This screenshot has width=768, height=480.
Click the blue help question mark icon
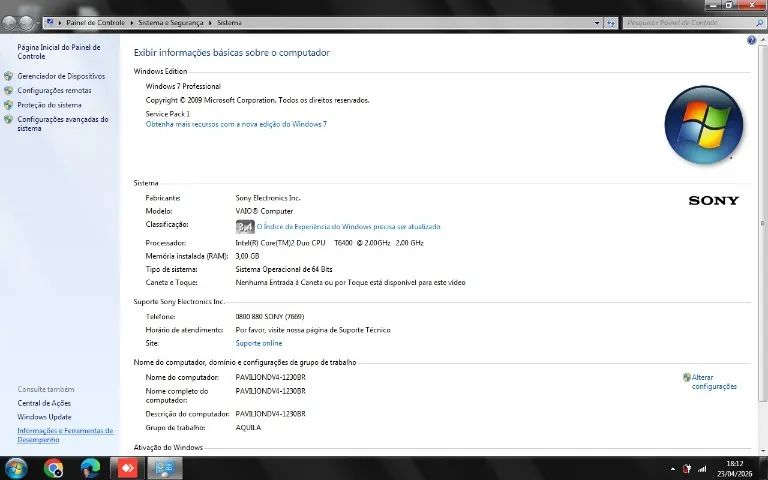pos(751,40)
